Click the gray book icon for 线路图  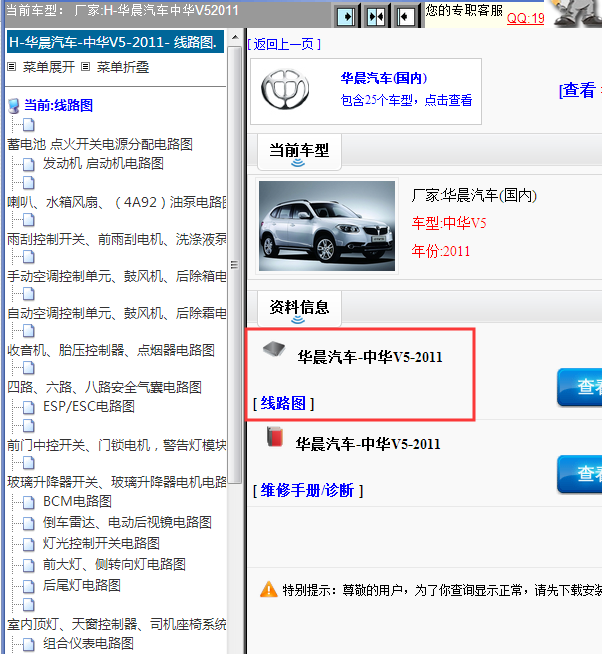(x=274, y=349)
